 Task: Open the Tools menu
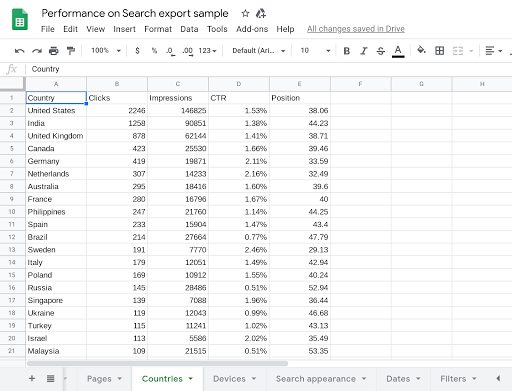pos(217,29)
